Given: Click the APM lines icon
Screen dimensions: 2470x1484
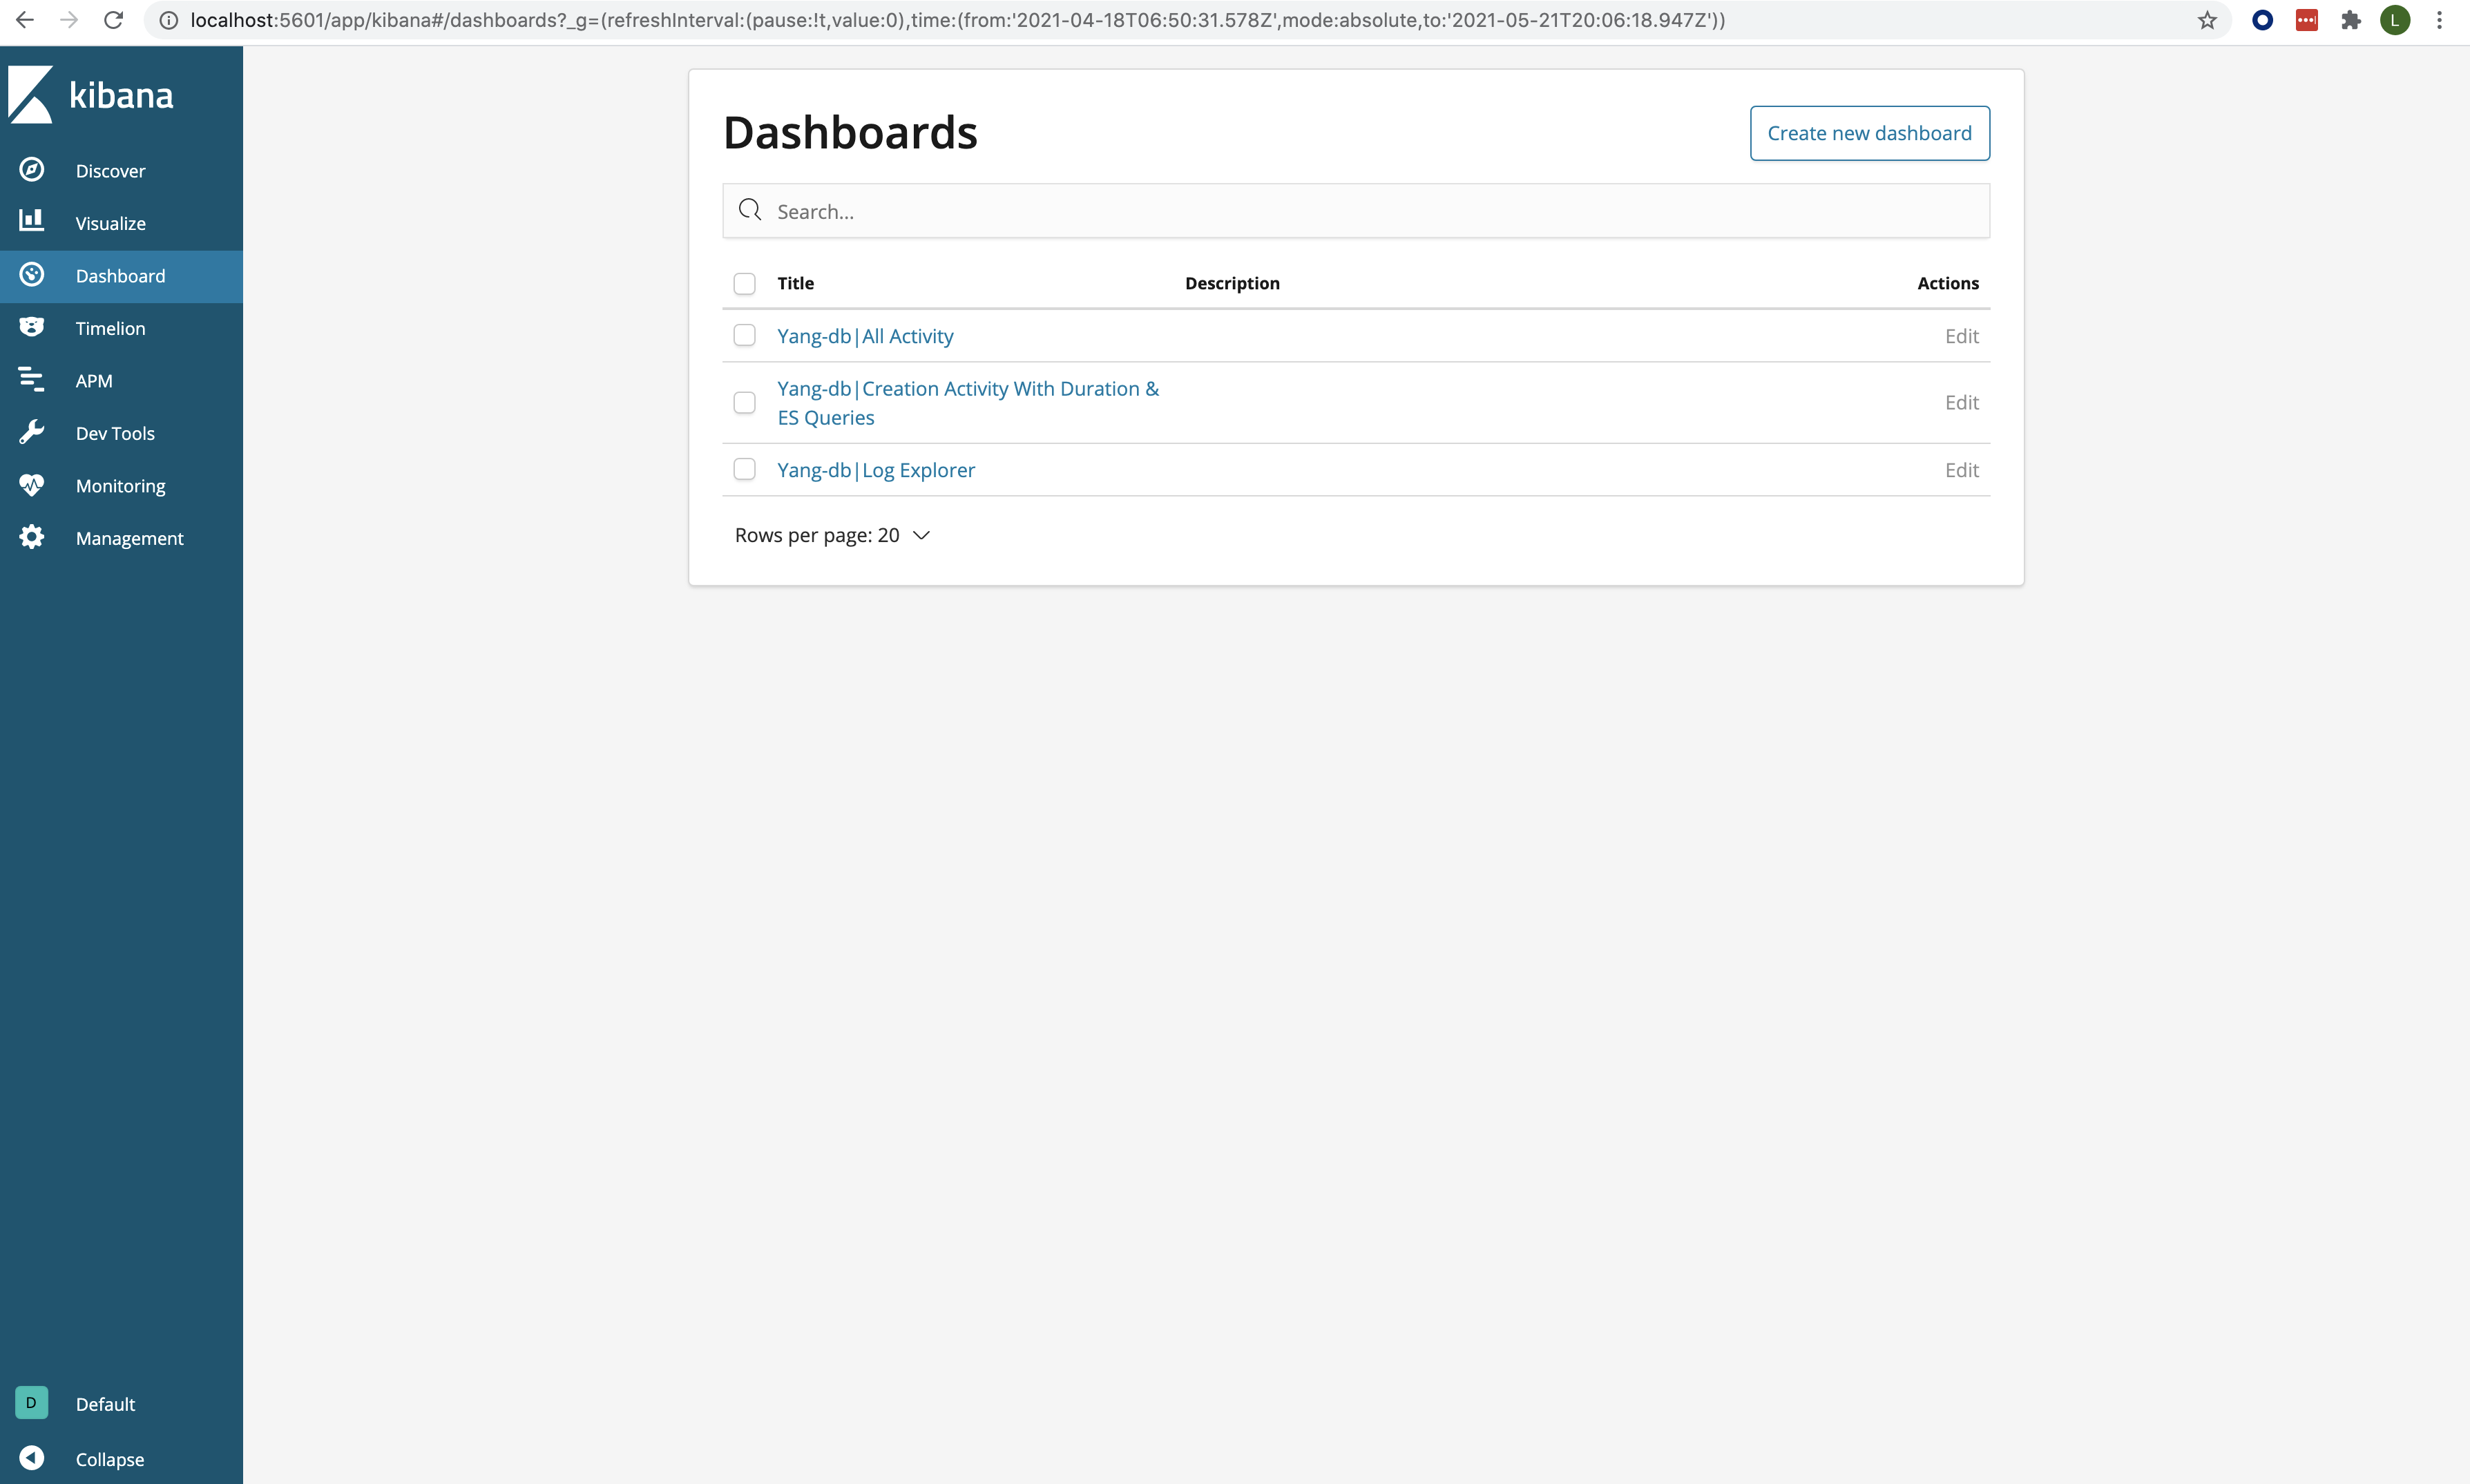Looking at the screenshot, I should click(x=32, y=380).
